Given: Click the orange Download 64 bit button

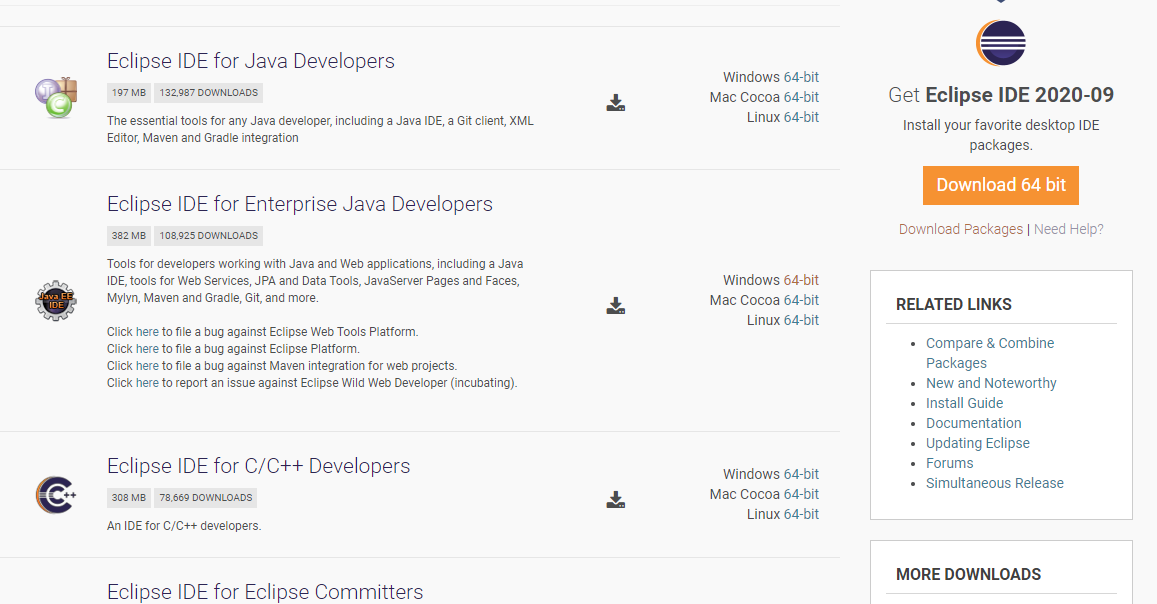Looking at the screenshot, I should click(x=1001, y=185).
